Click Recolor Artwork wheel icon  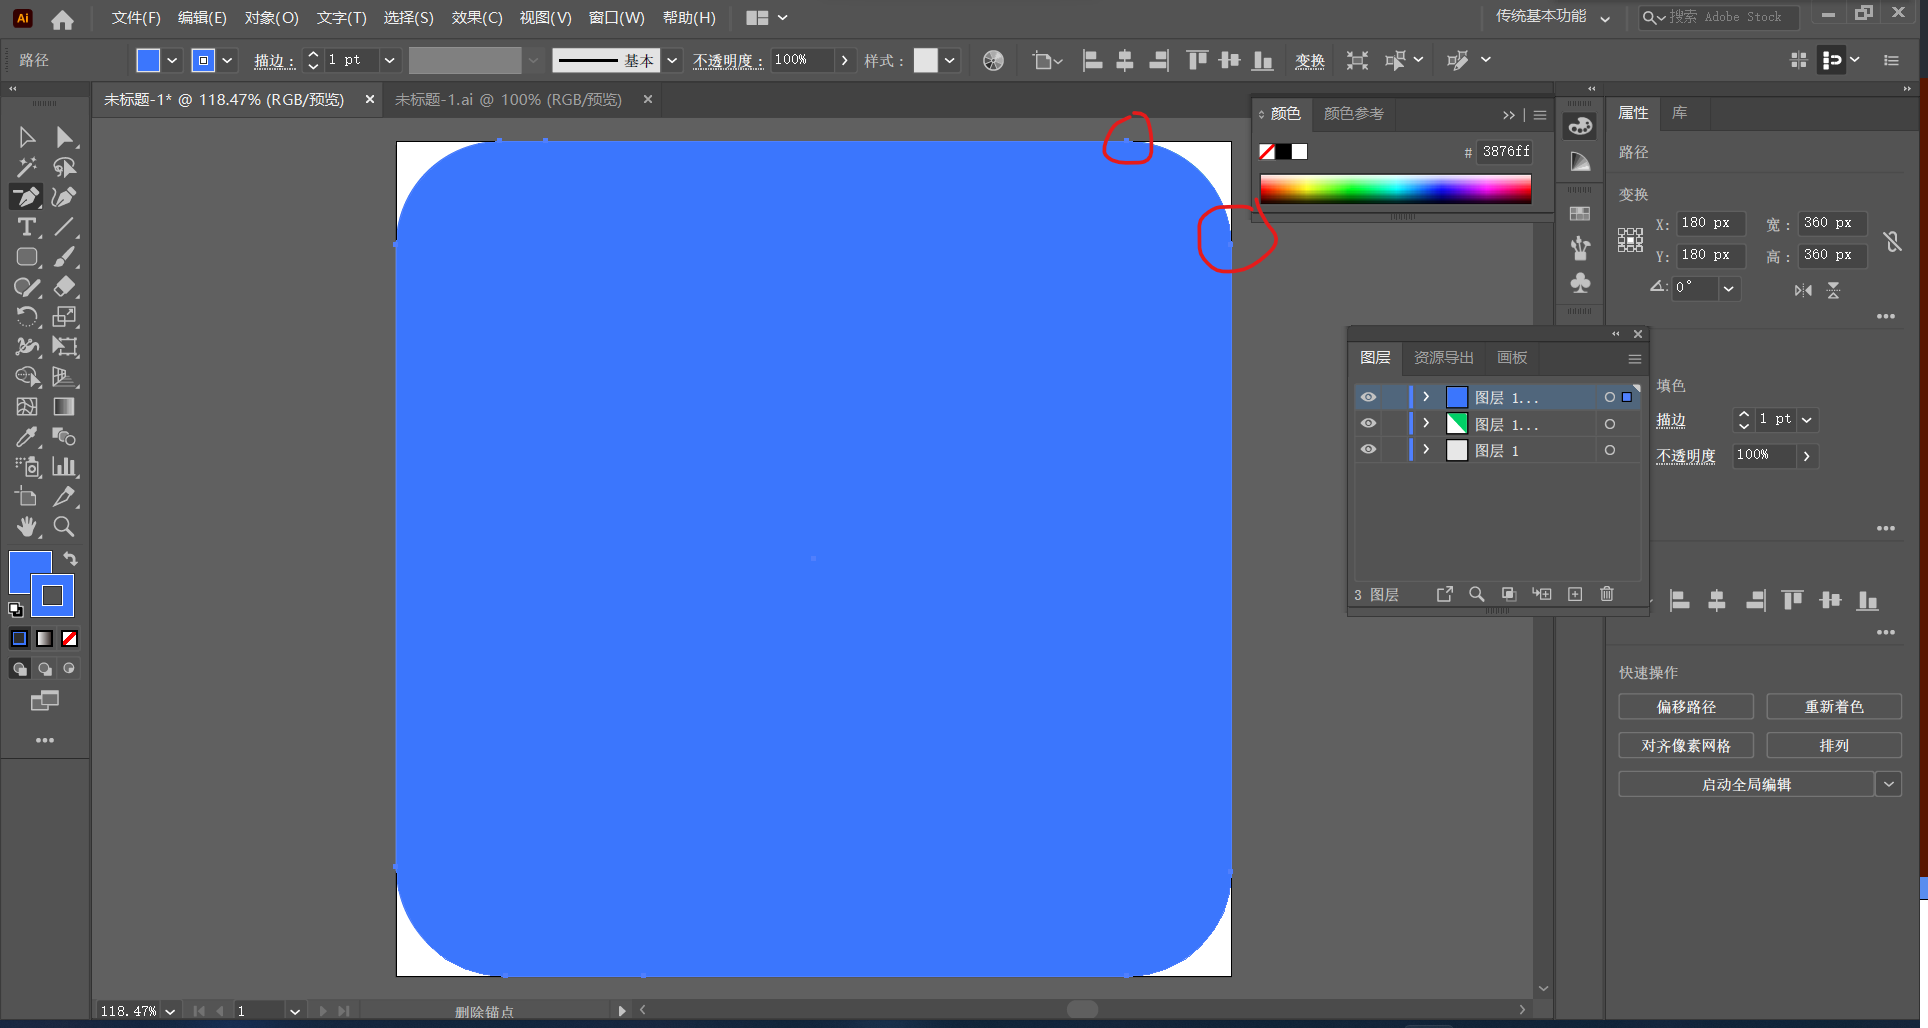click(x=993, y=60)
